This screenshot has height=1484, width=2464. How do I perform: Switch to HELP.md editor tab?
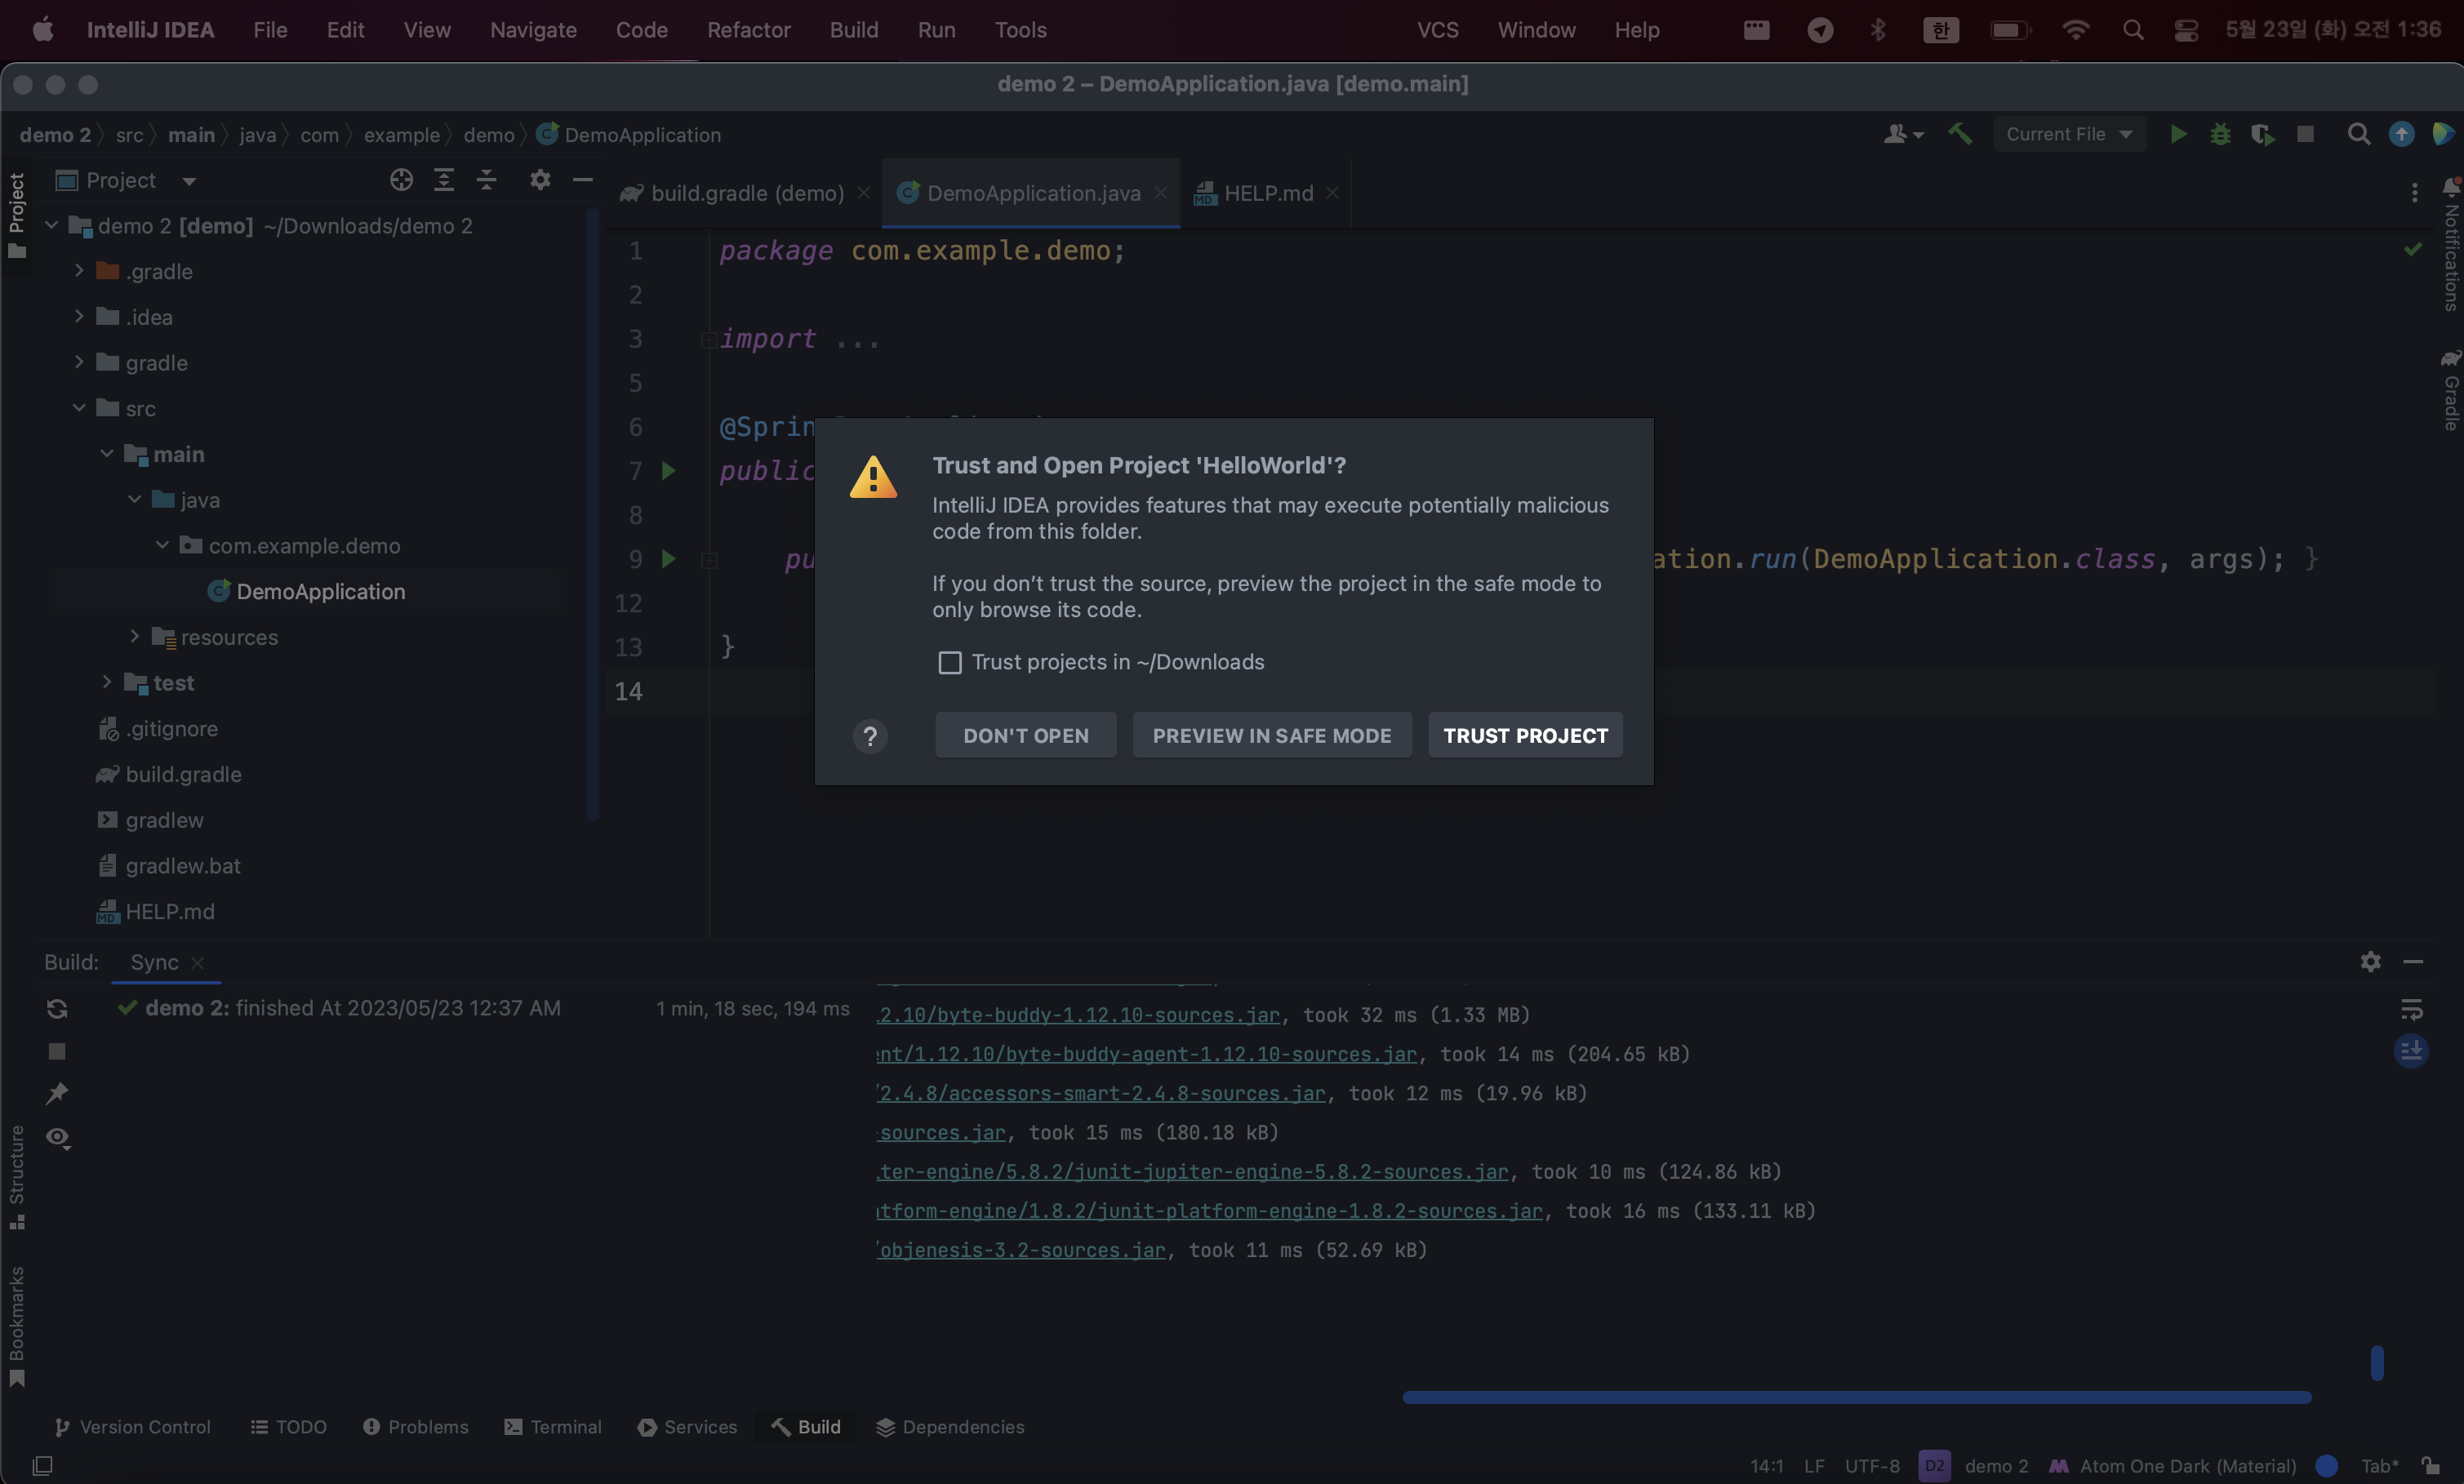1267,193
